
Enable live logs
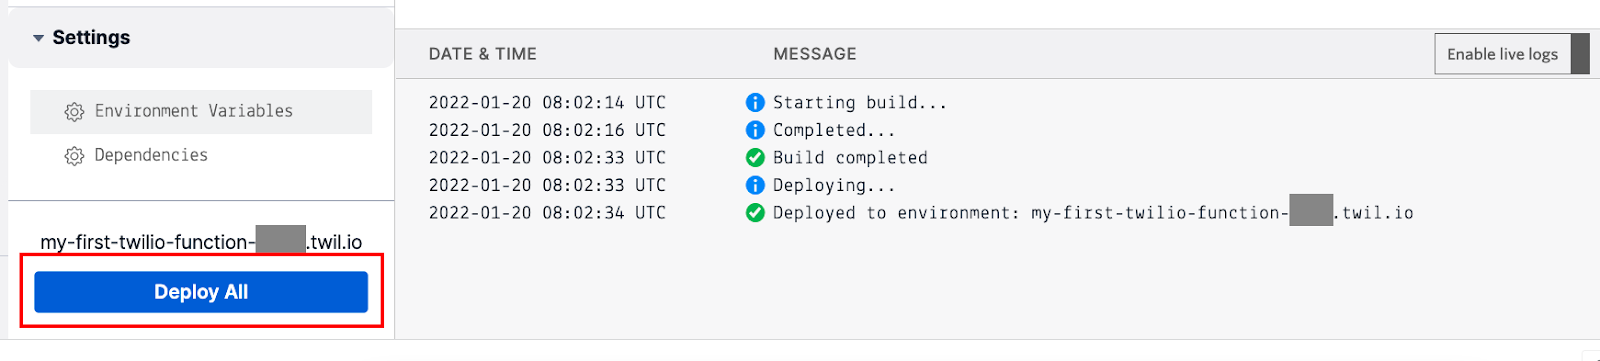click(x=1502, y=54)
